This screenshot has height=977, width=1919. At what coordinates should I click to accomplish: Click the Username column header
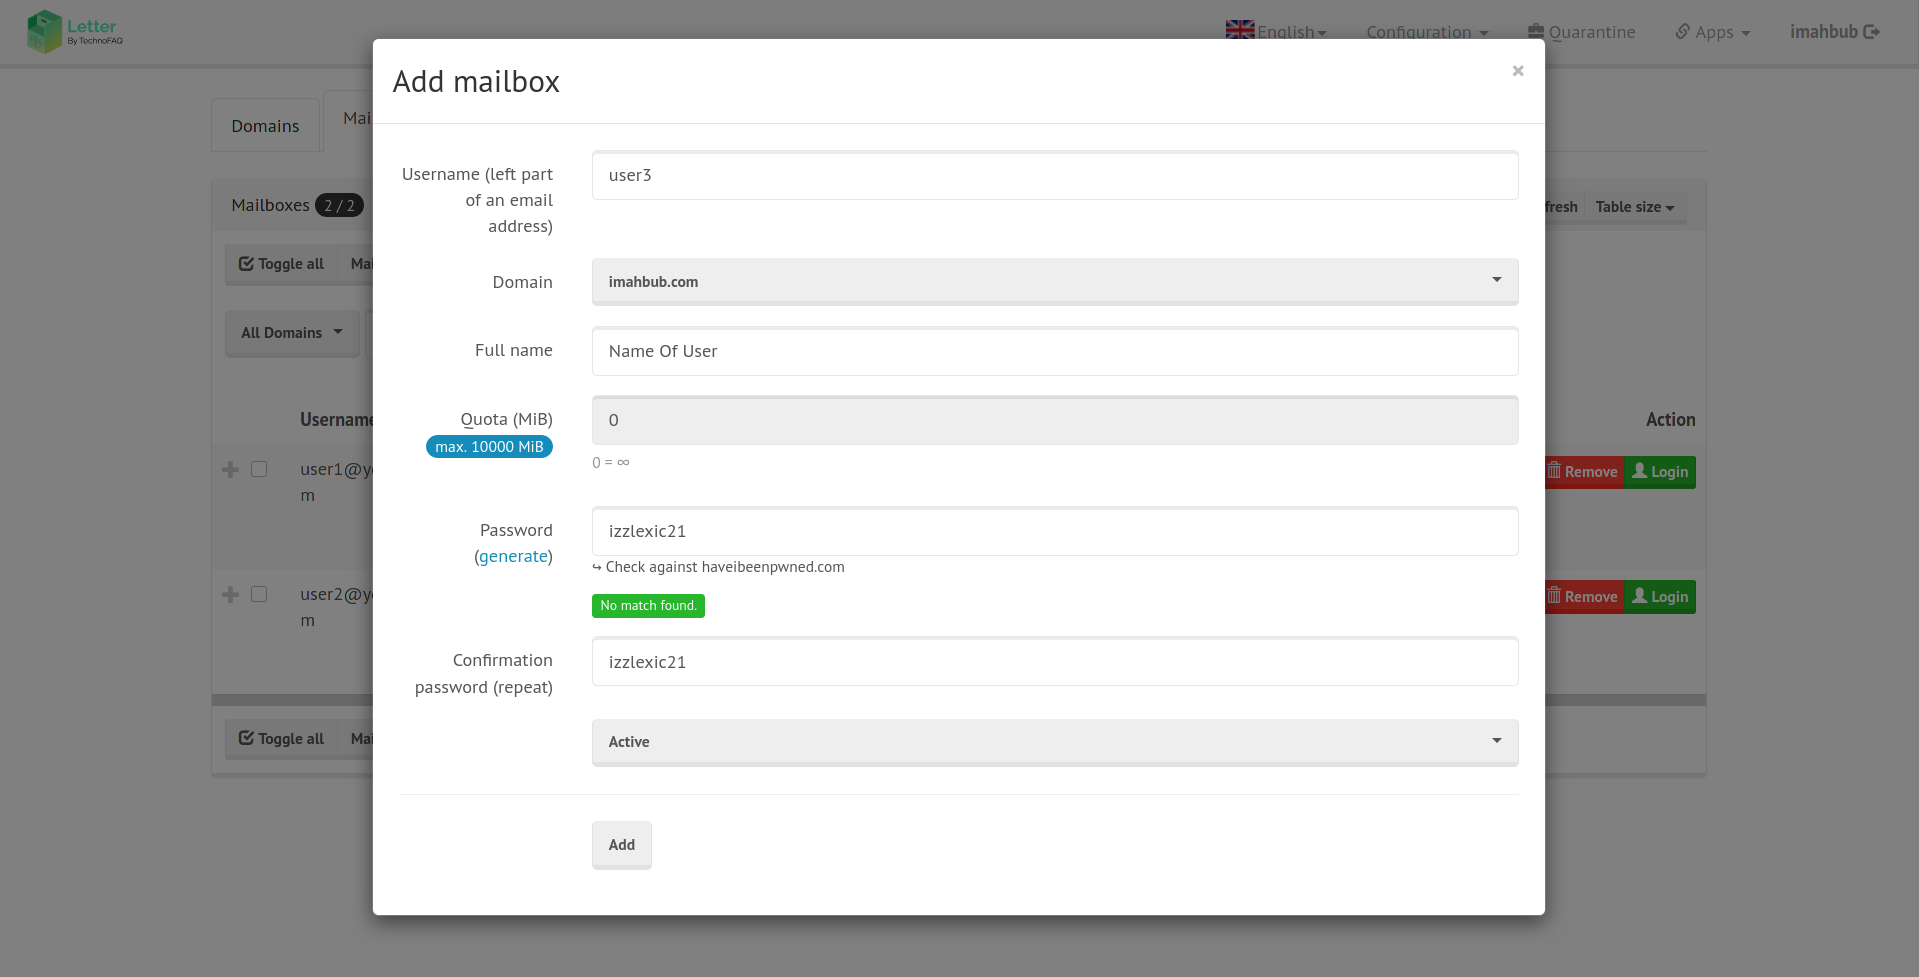coord(337,420)
